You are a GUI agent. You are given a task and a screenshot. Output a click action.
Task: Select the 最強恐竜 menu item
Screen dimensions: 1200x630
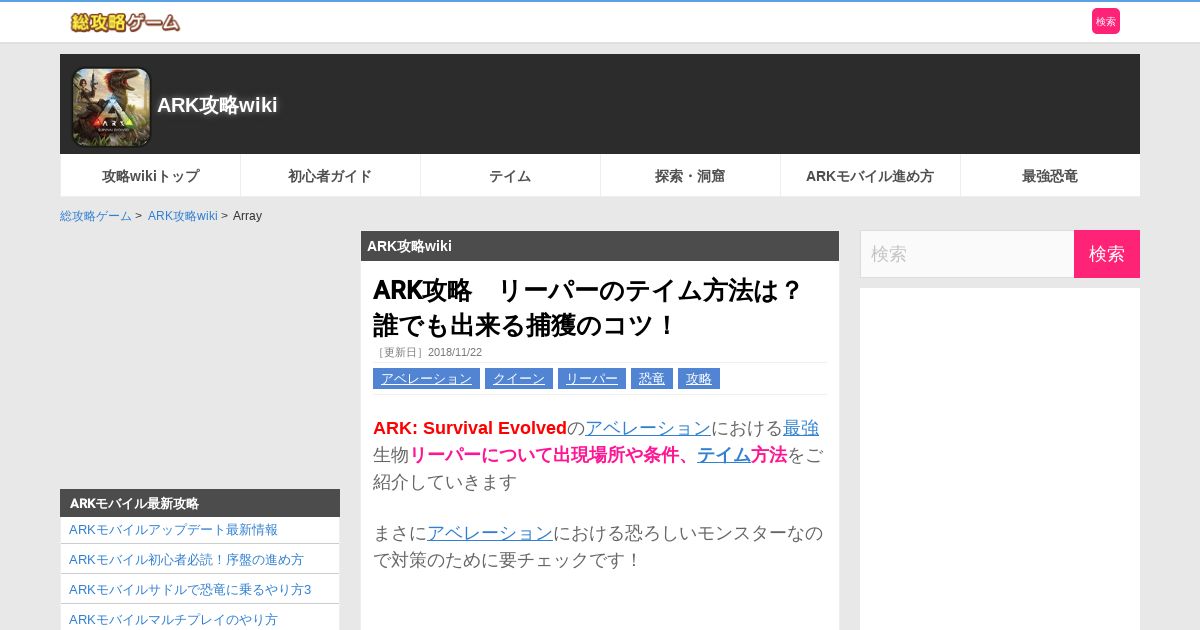tap(1050, 176)
